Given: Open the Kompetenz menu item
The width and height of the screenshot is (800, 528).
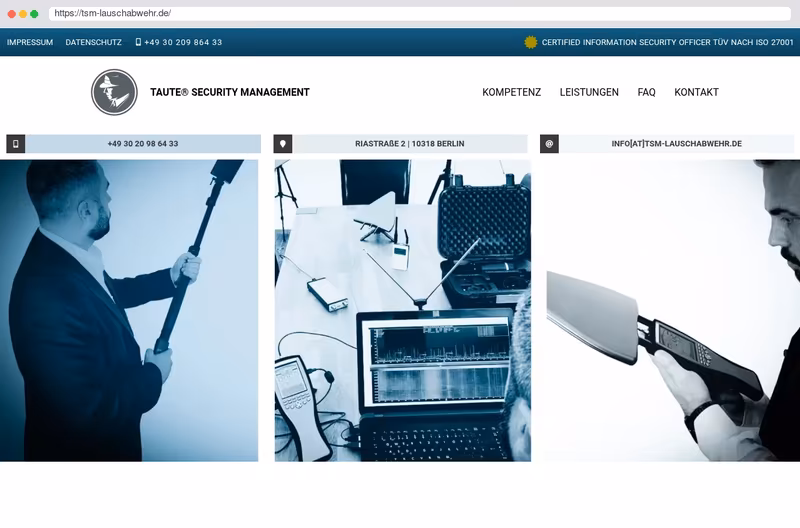Looking at the screenshot, I should pos(512,92).
